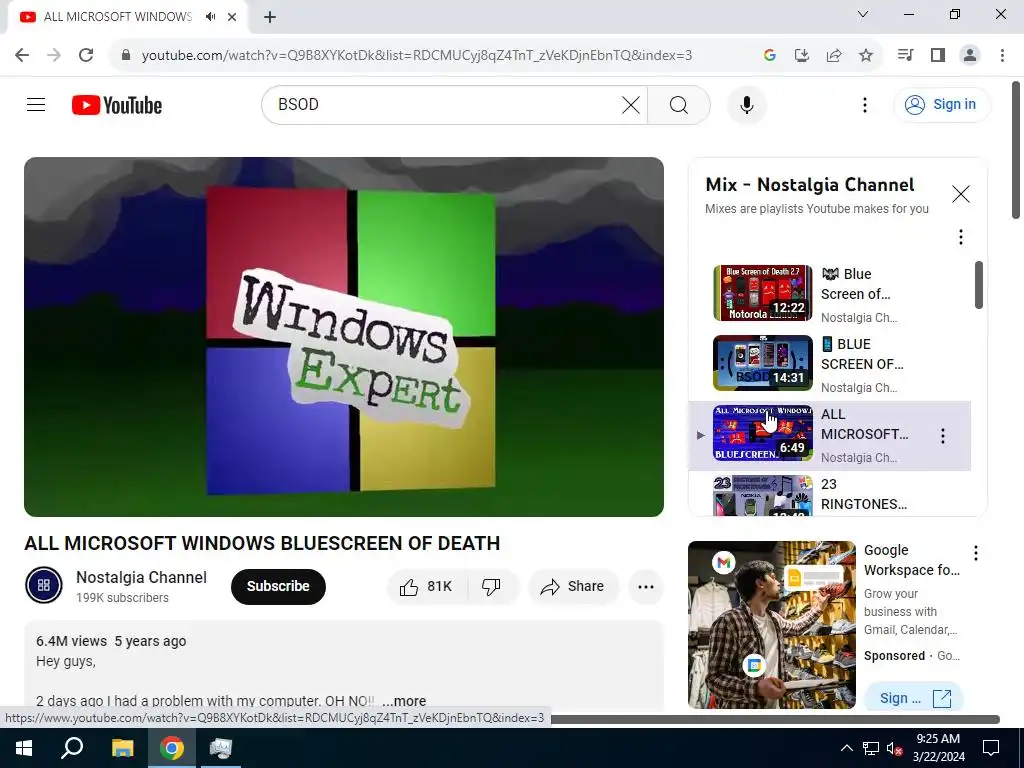This screenshot has width=1024, height=768.
Task: Open a new tab with plus button
Action: click(x=270, y=17)
